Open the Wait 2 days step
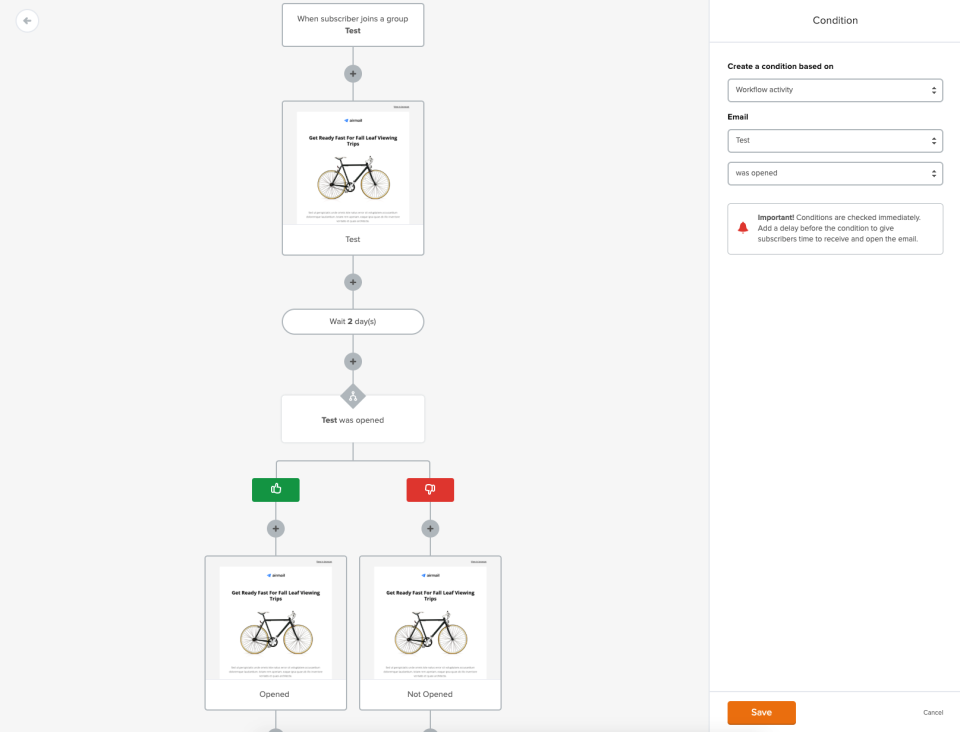 [352, 321]
